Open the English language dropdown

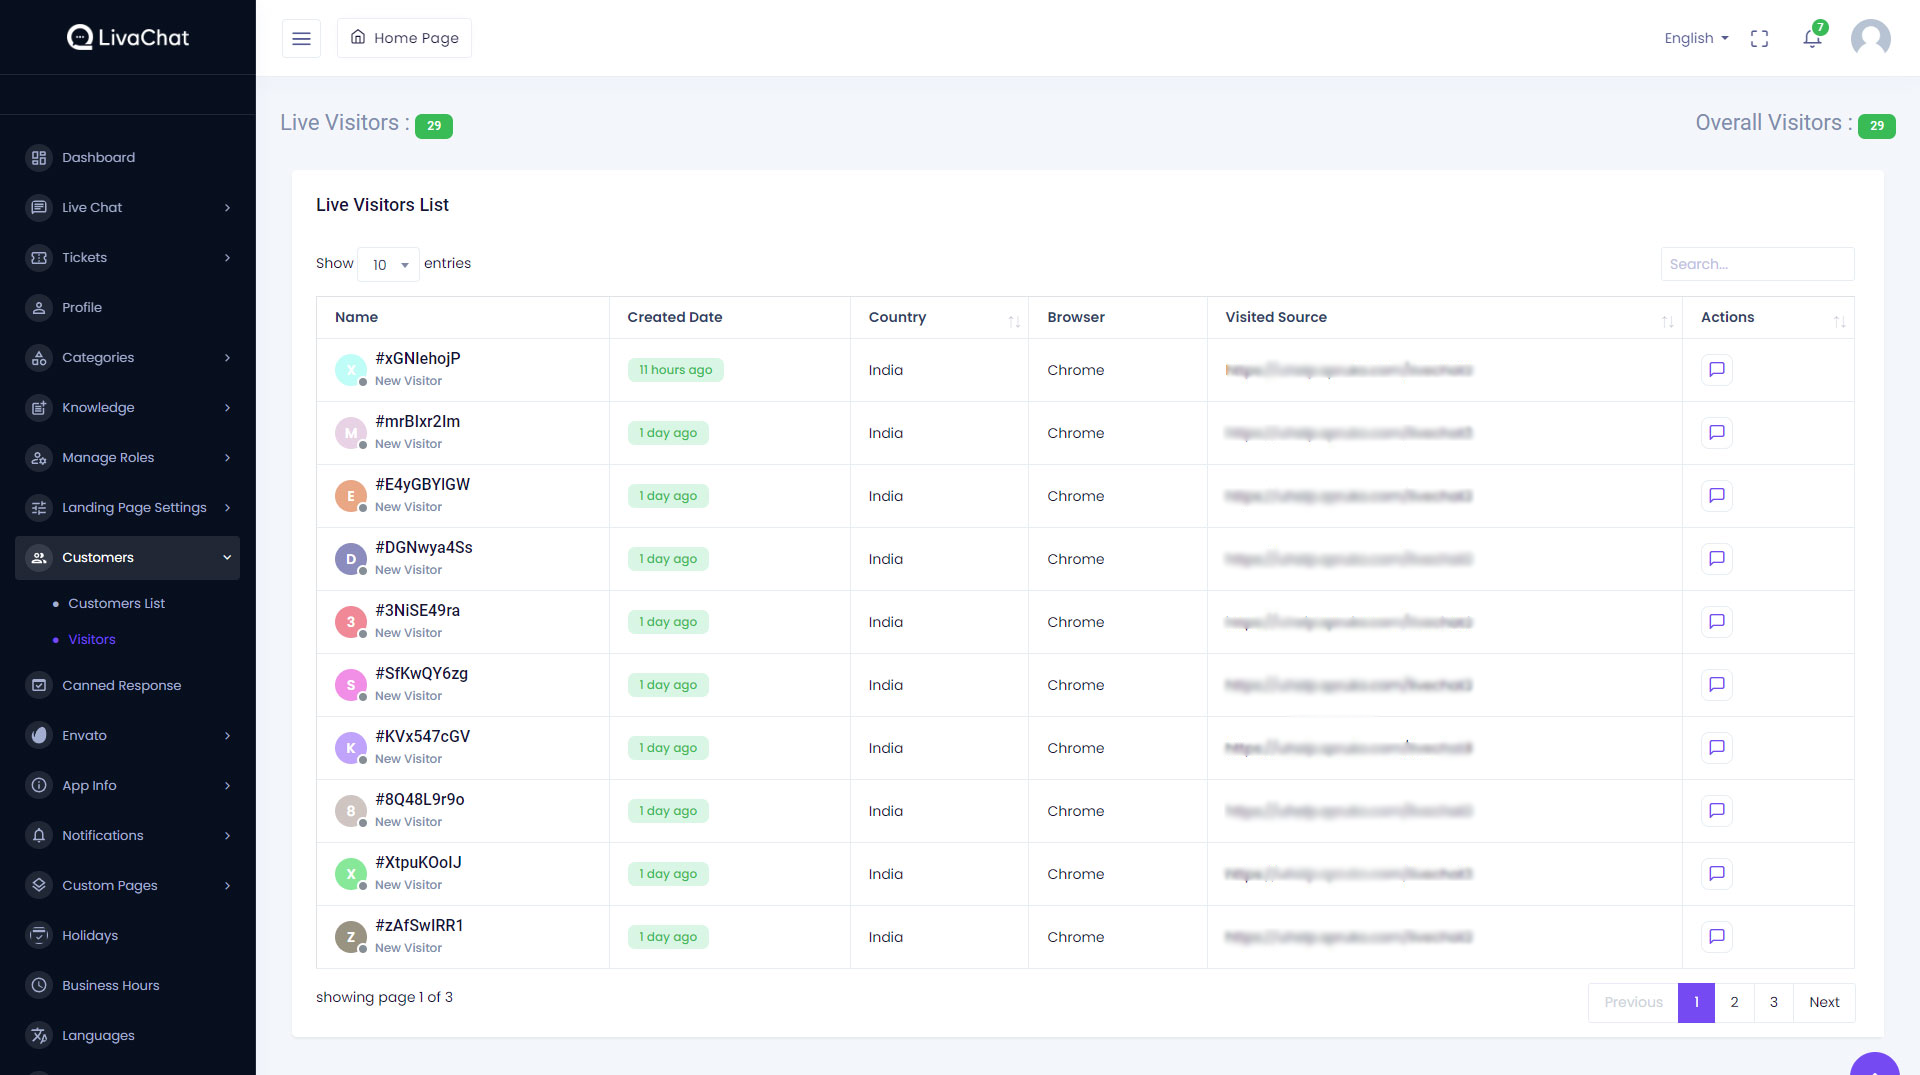[x=1696, y=38]
